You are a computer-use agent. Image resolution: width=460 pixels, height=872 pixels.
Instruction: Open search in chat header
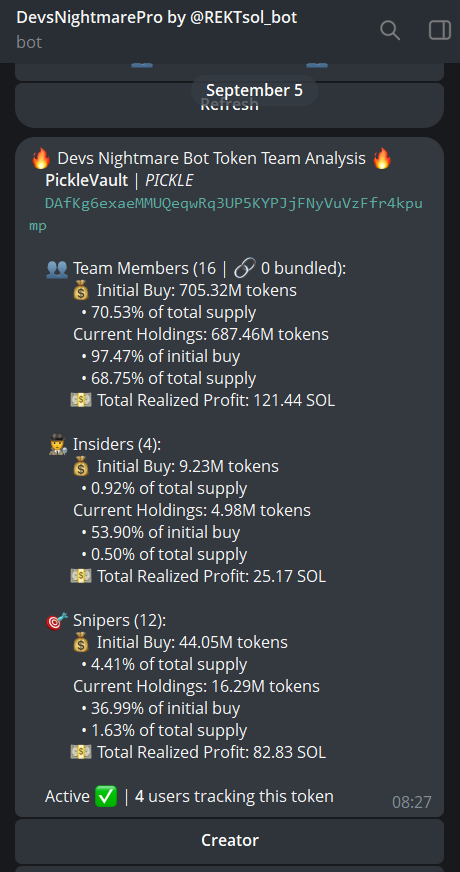(x=389, y=30)
